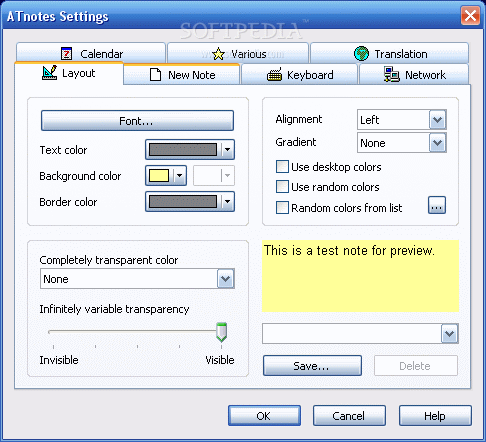Click the Visible label under the slider
This screenshot has width=486, height=442.
pos(220,360)
